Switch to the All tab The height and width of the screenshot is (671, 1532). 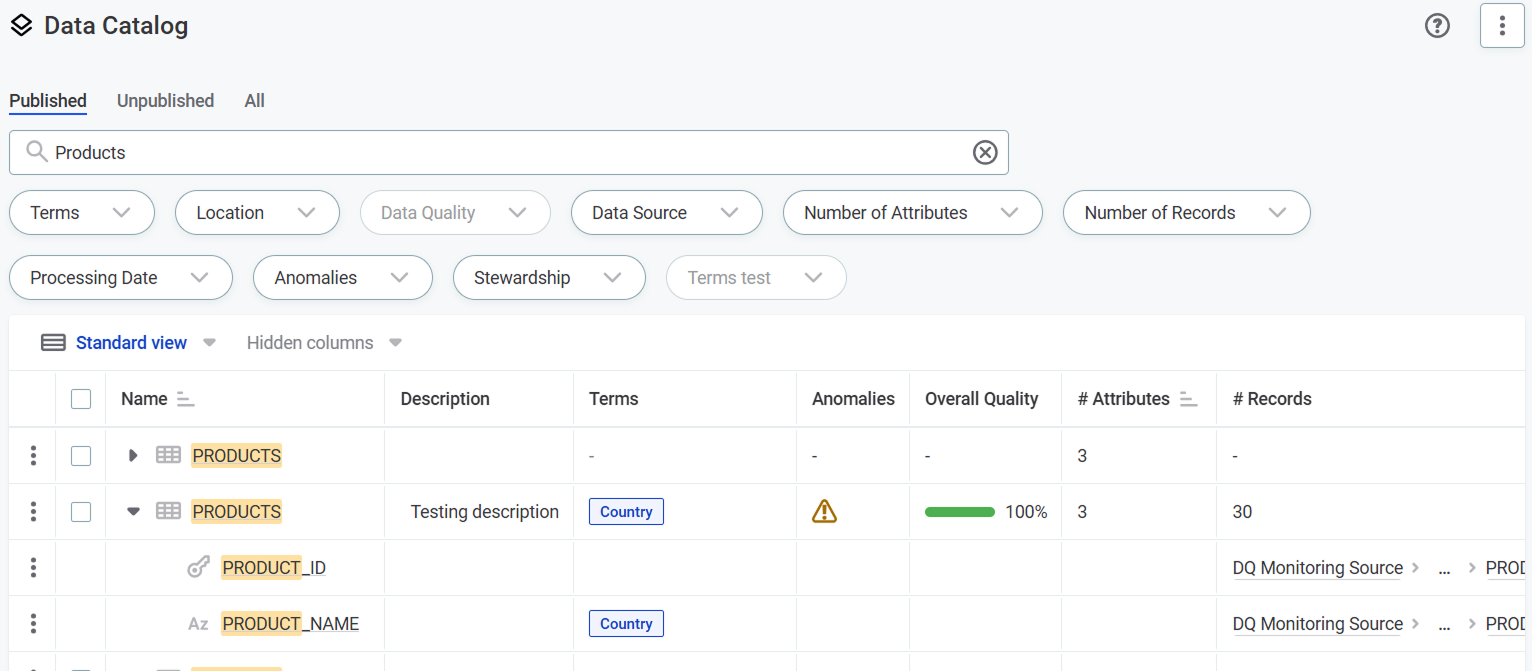coord(254,101)
